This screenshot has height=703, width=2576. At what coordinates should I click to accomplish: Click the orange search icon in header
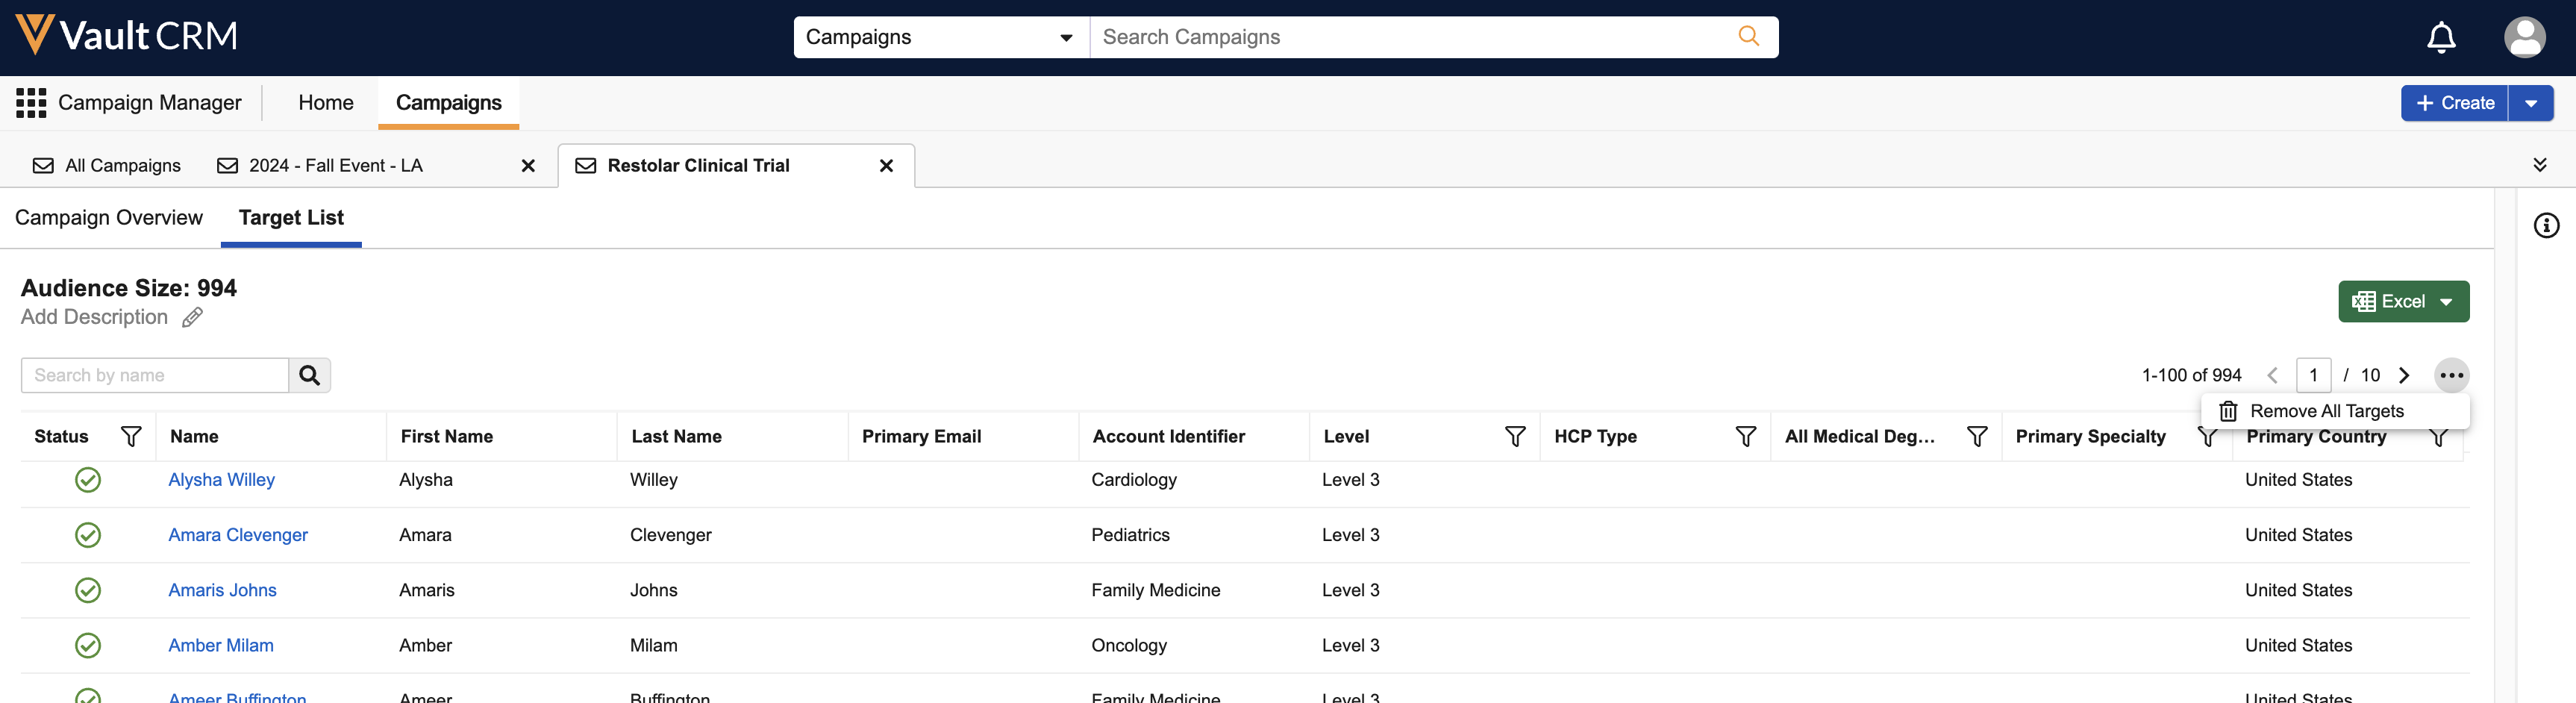(1748, 37)
